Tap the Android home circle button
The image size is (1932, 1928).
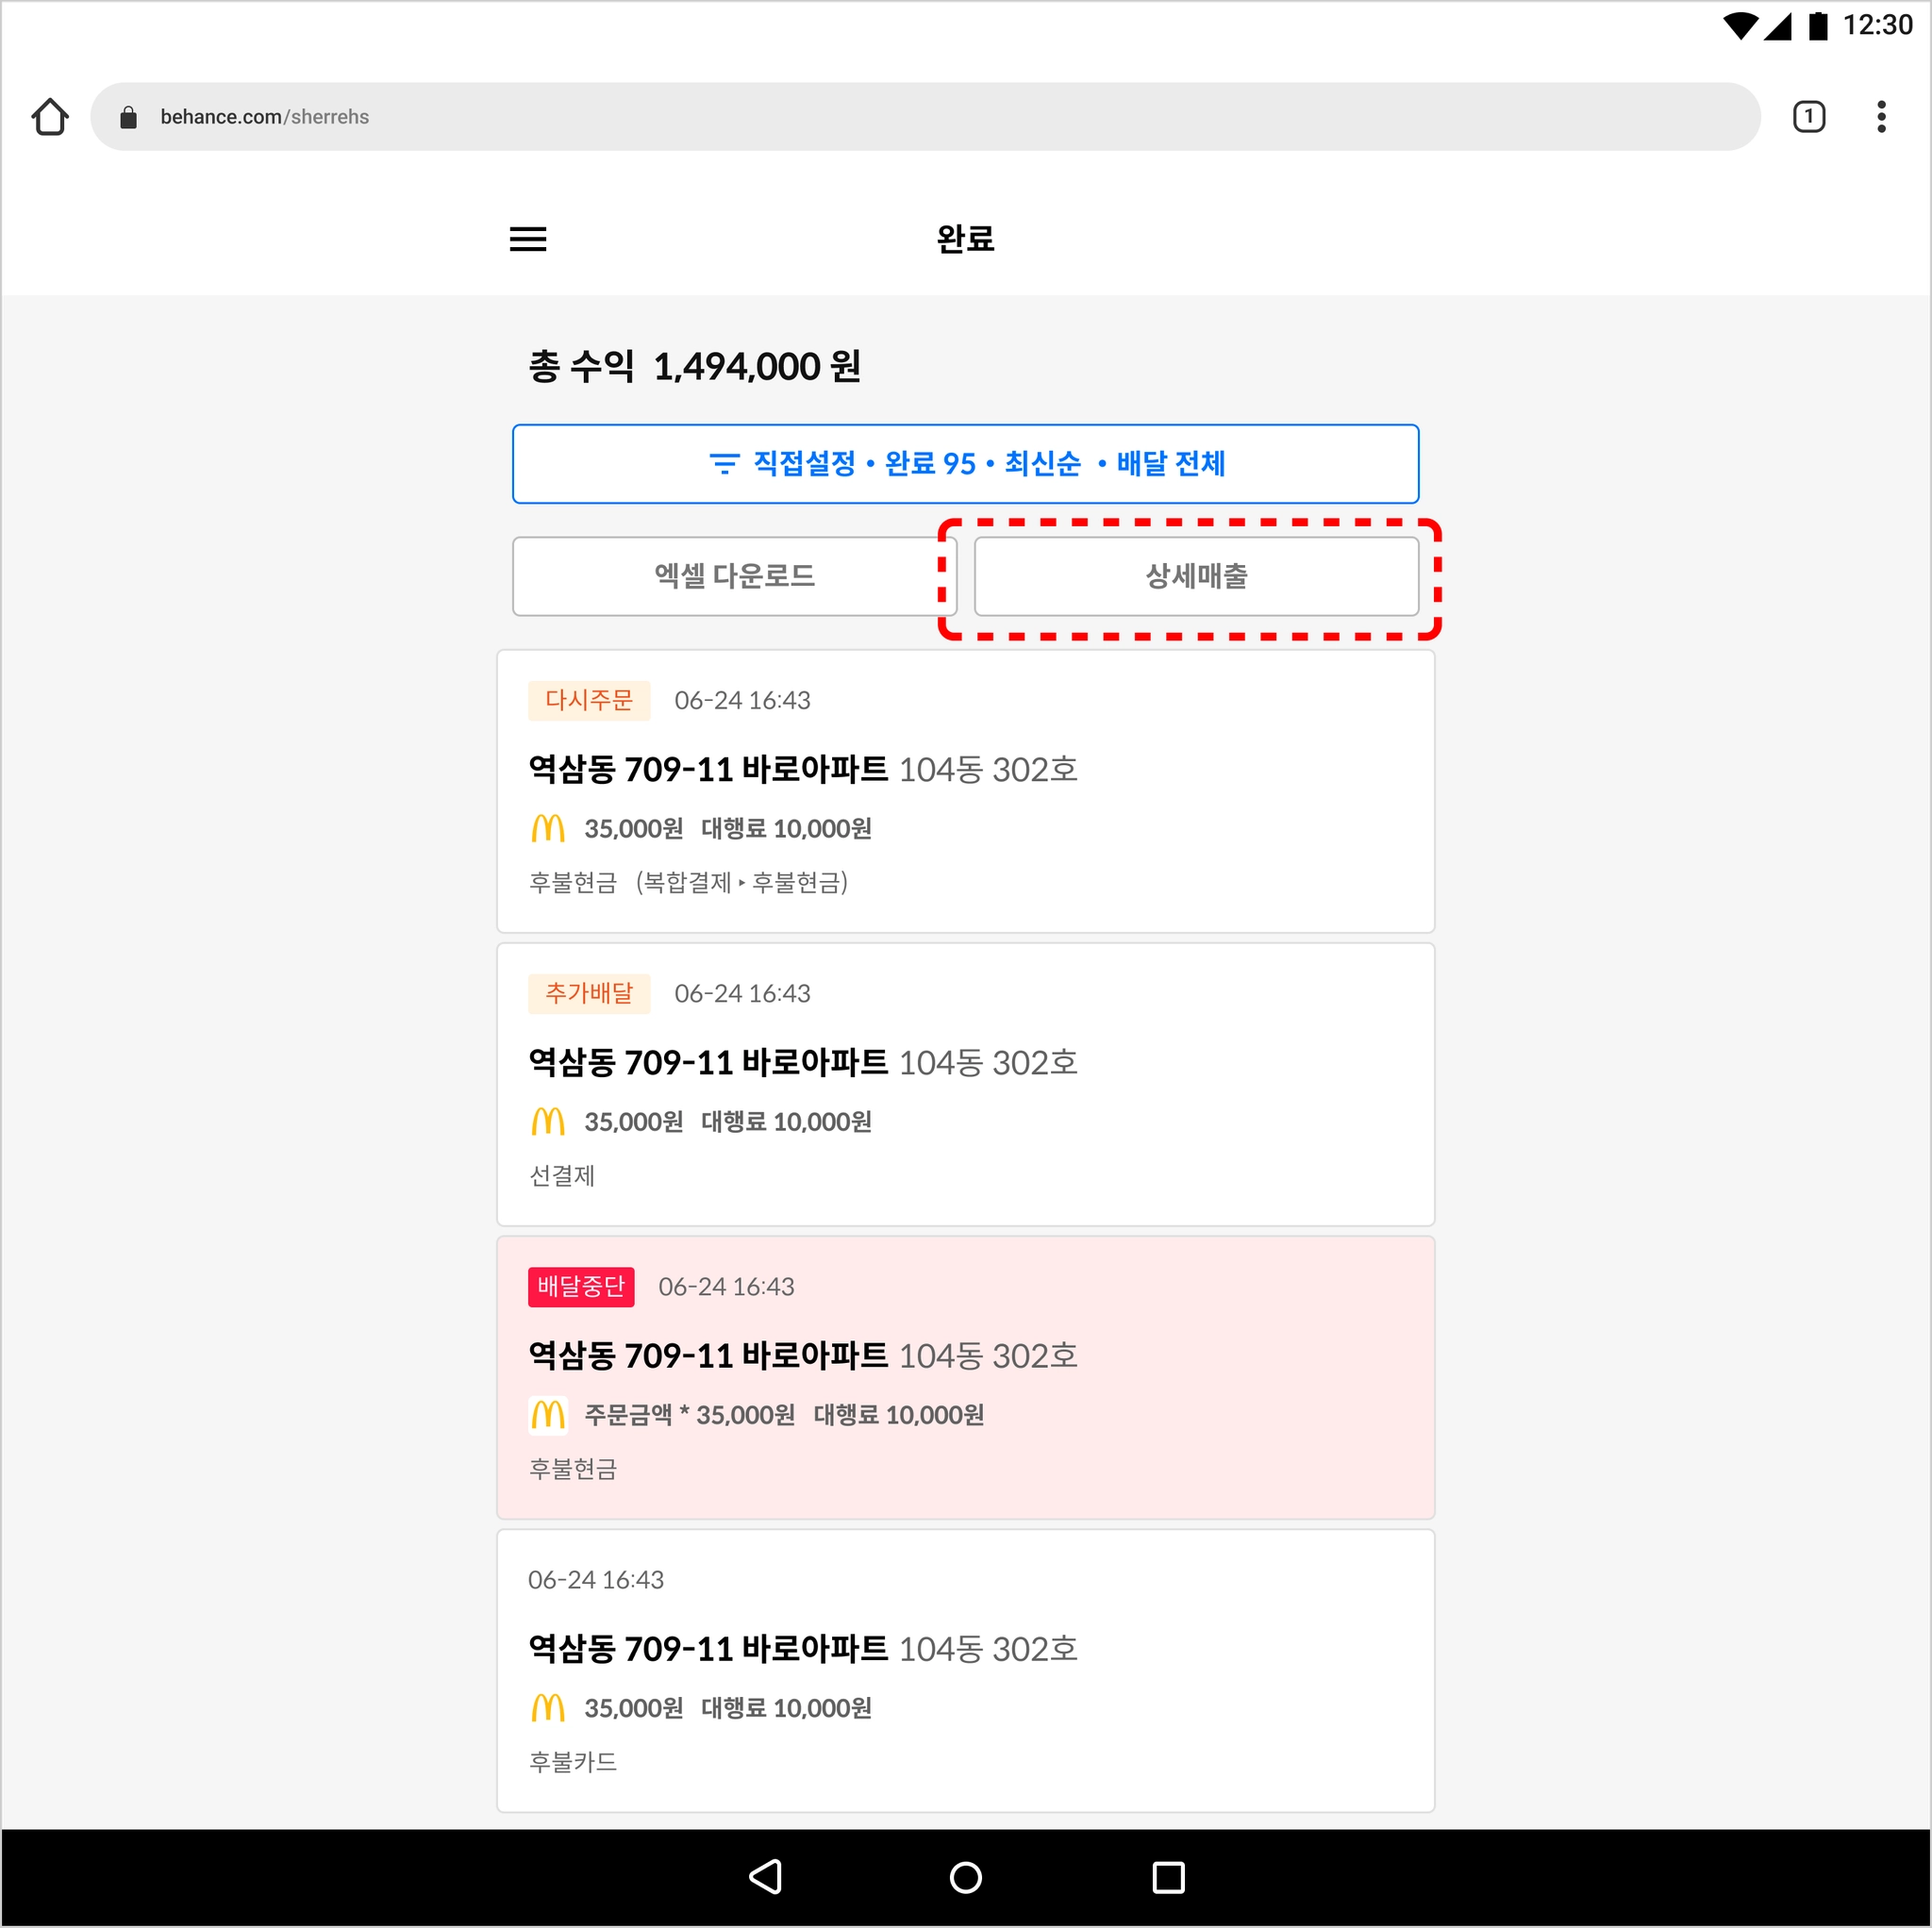pos(965,1877)
